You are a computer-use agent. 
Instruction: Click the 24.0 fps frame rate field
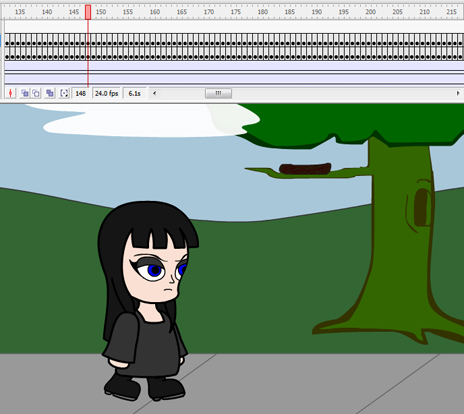106,93
